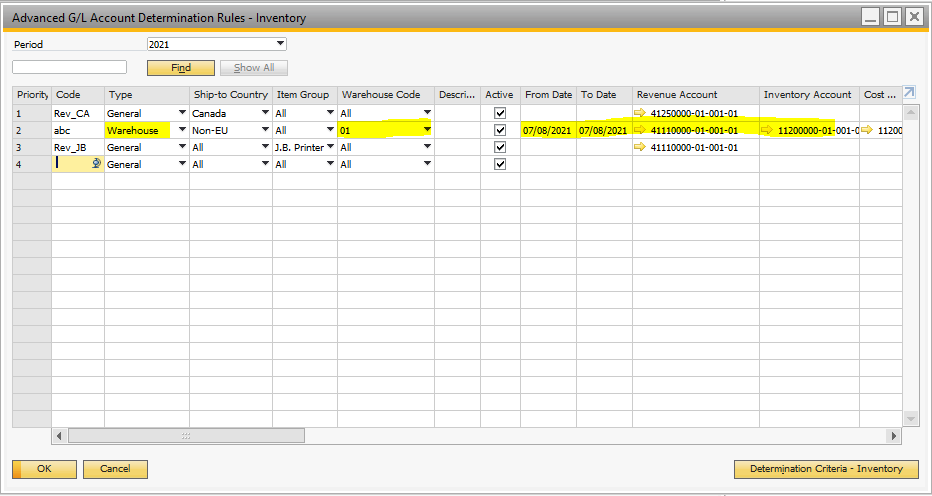Minimize the Determination Rules window
Image resolution: width=932 pixels, height=496 pixels.
point(871,17)
